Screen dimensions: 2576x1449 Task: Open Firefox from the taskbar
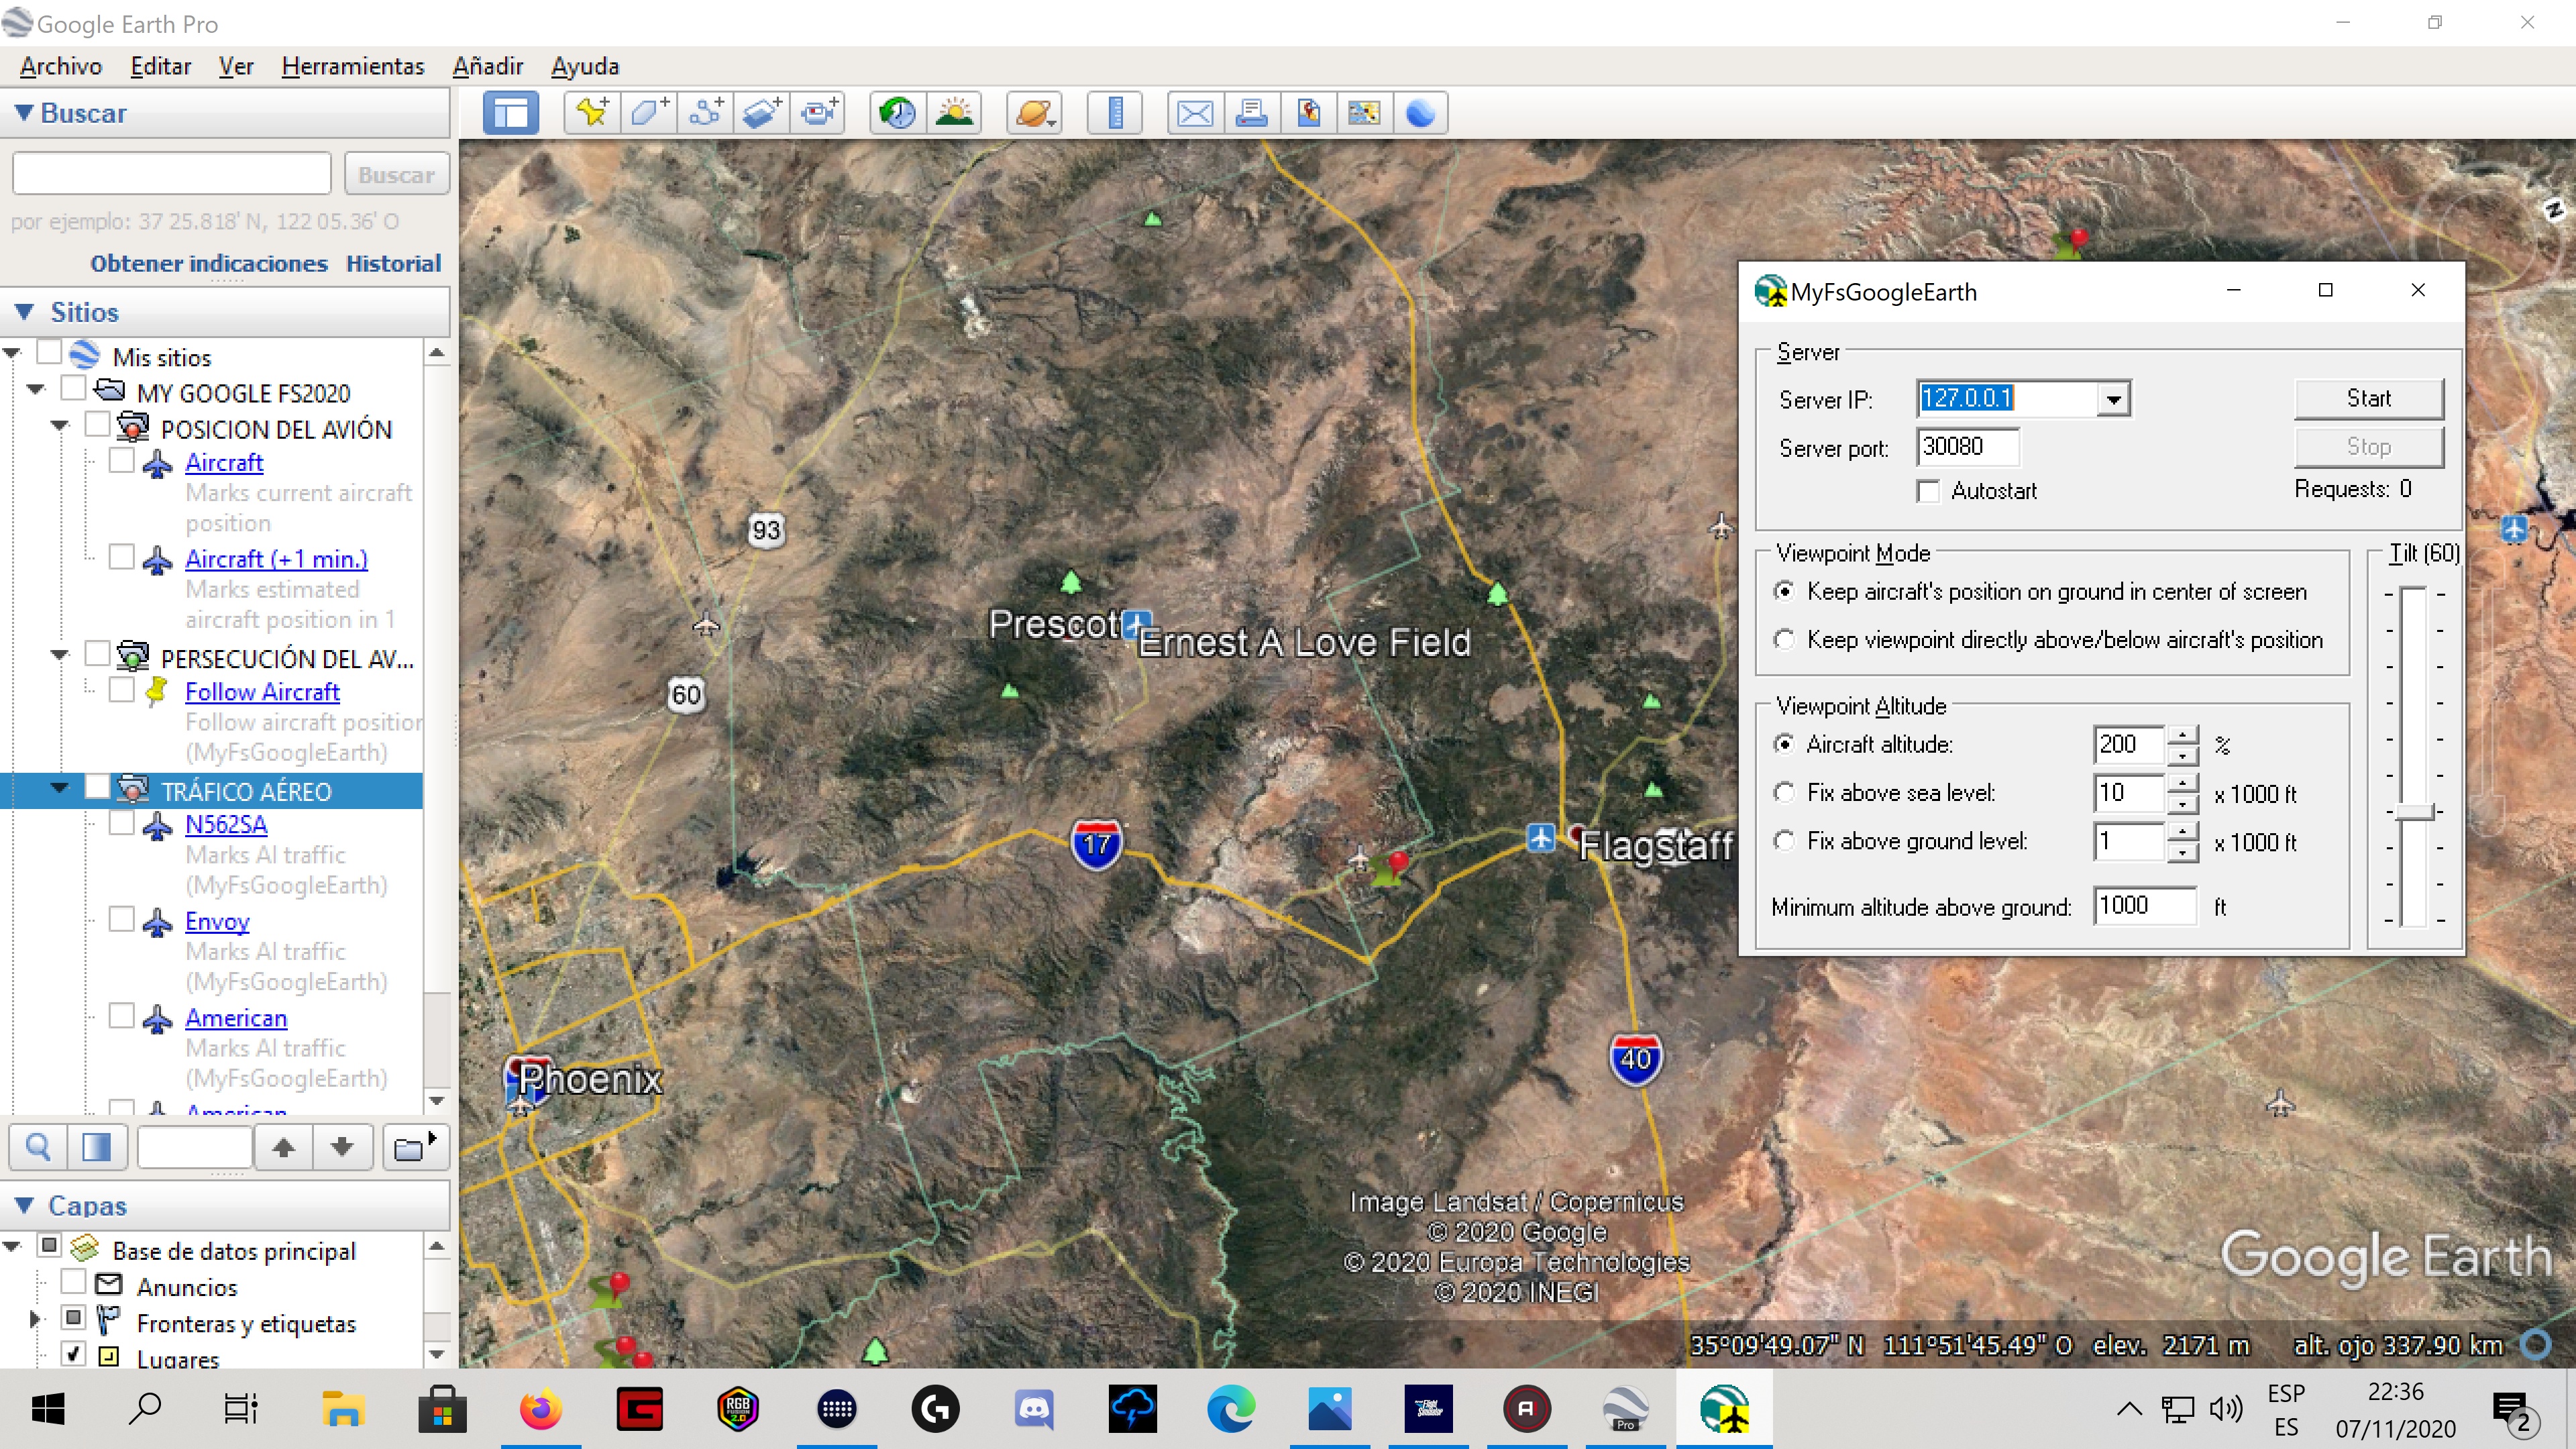(x=541, y=1410)
